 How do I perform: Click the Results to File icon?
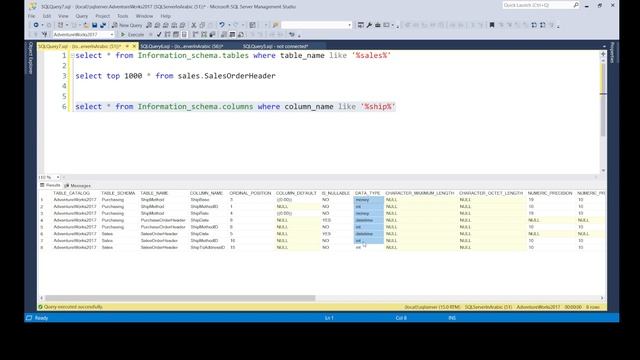(x=241, y=35)
